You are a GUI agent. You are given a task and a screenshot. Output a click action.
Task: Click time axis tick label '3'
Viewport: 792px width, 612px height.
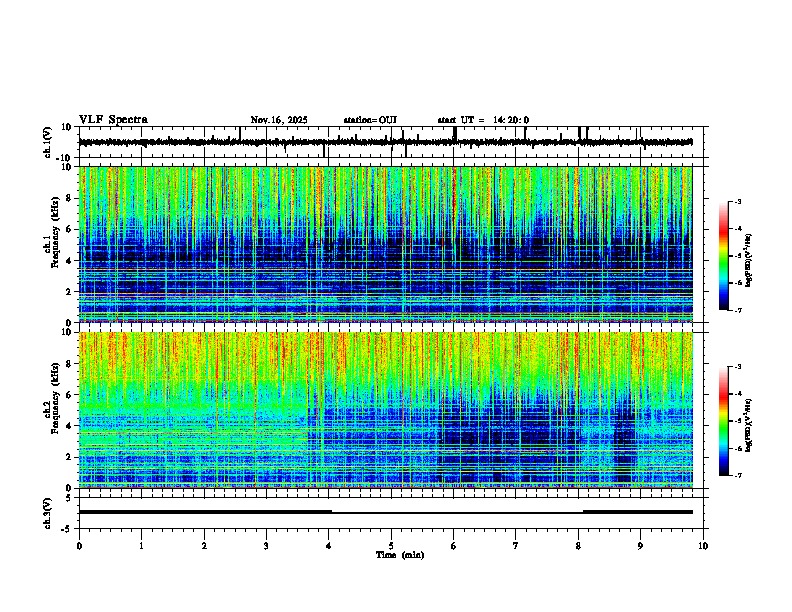[266, 546]
